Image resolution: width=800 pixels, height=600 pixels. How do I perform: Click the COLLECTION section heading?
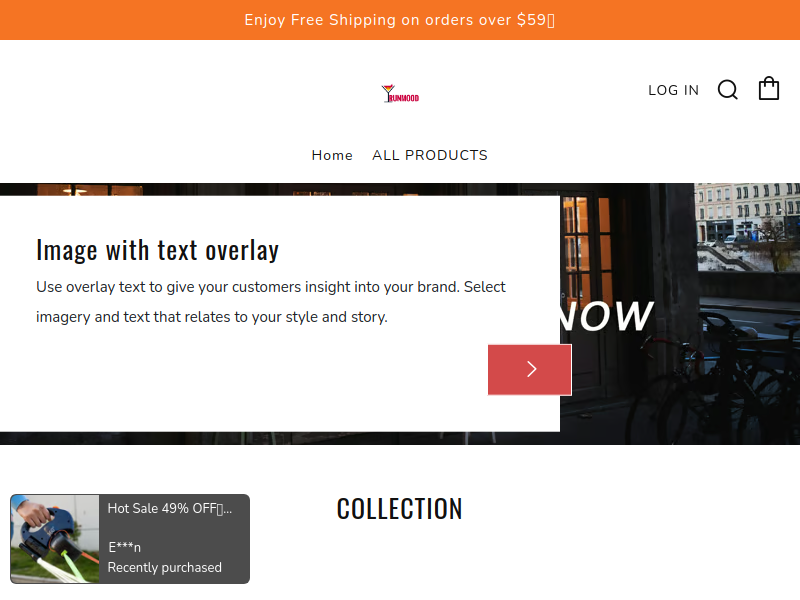click(x=399, y=509)
